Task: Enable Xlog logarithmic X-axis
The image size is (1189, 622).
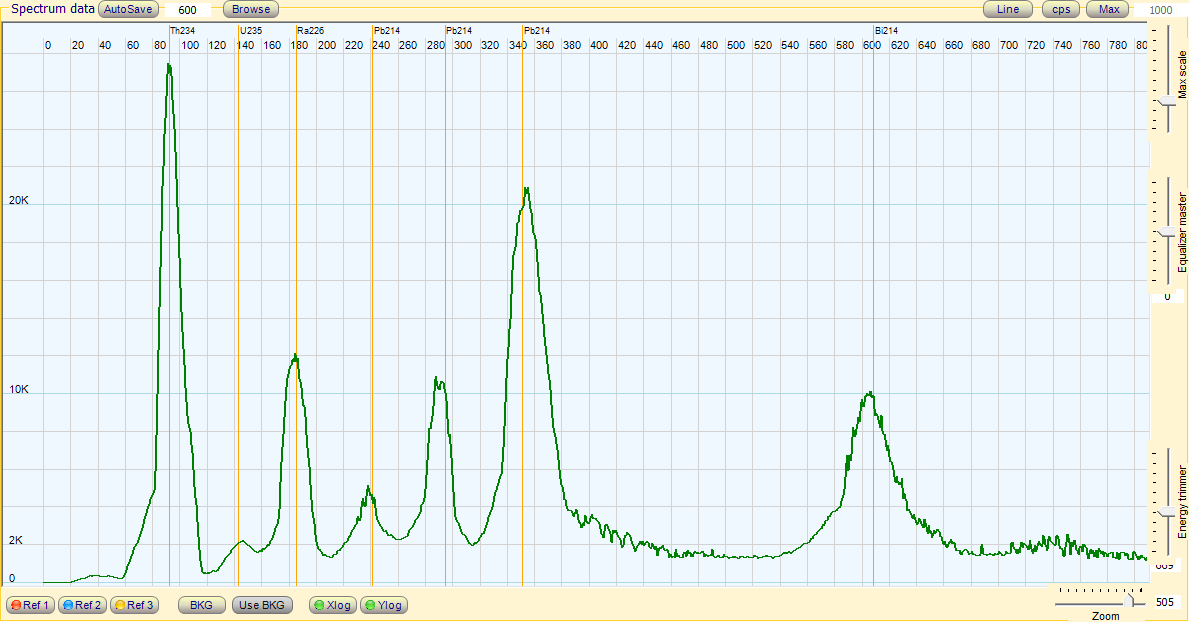Action: pos(331,605)
